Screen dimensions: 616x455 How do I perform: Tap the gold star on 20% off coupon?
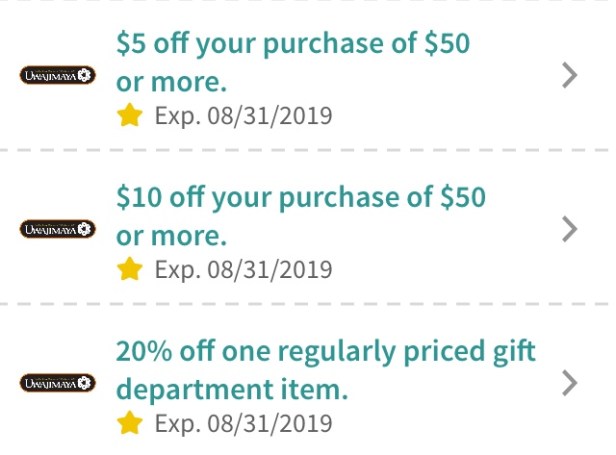tap(129, 424)
